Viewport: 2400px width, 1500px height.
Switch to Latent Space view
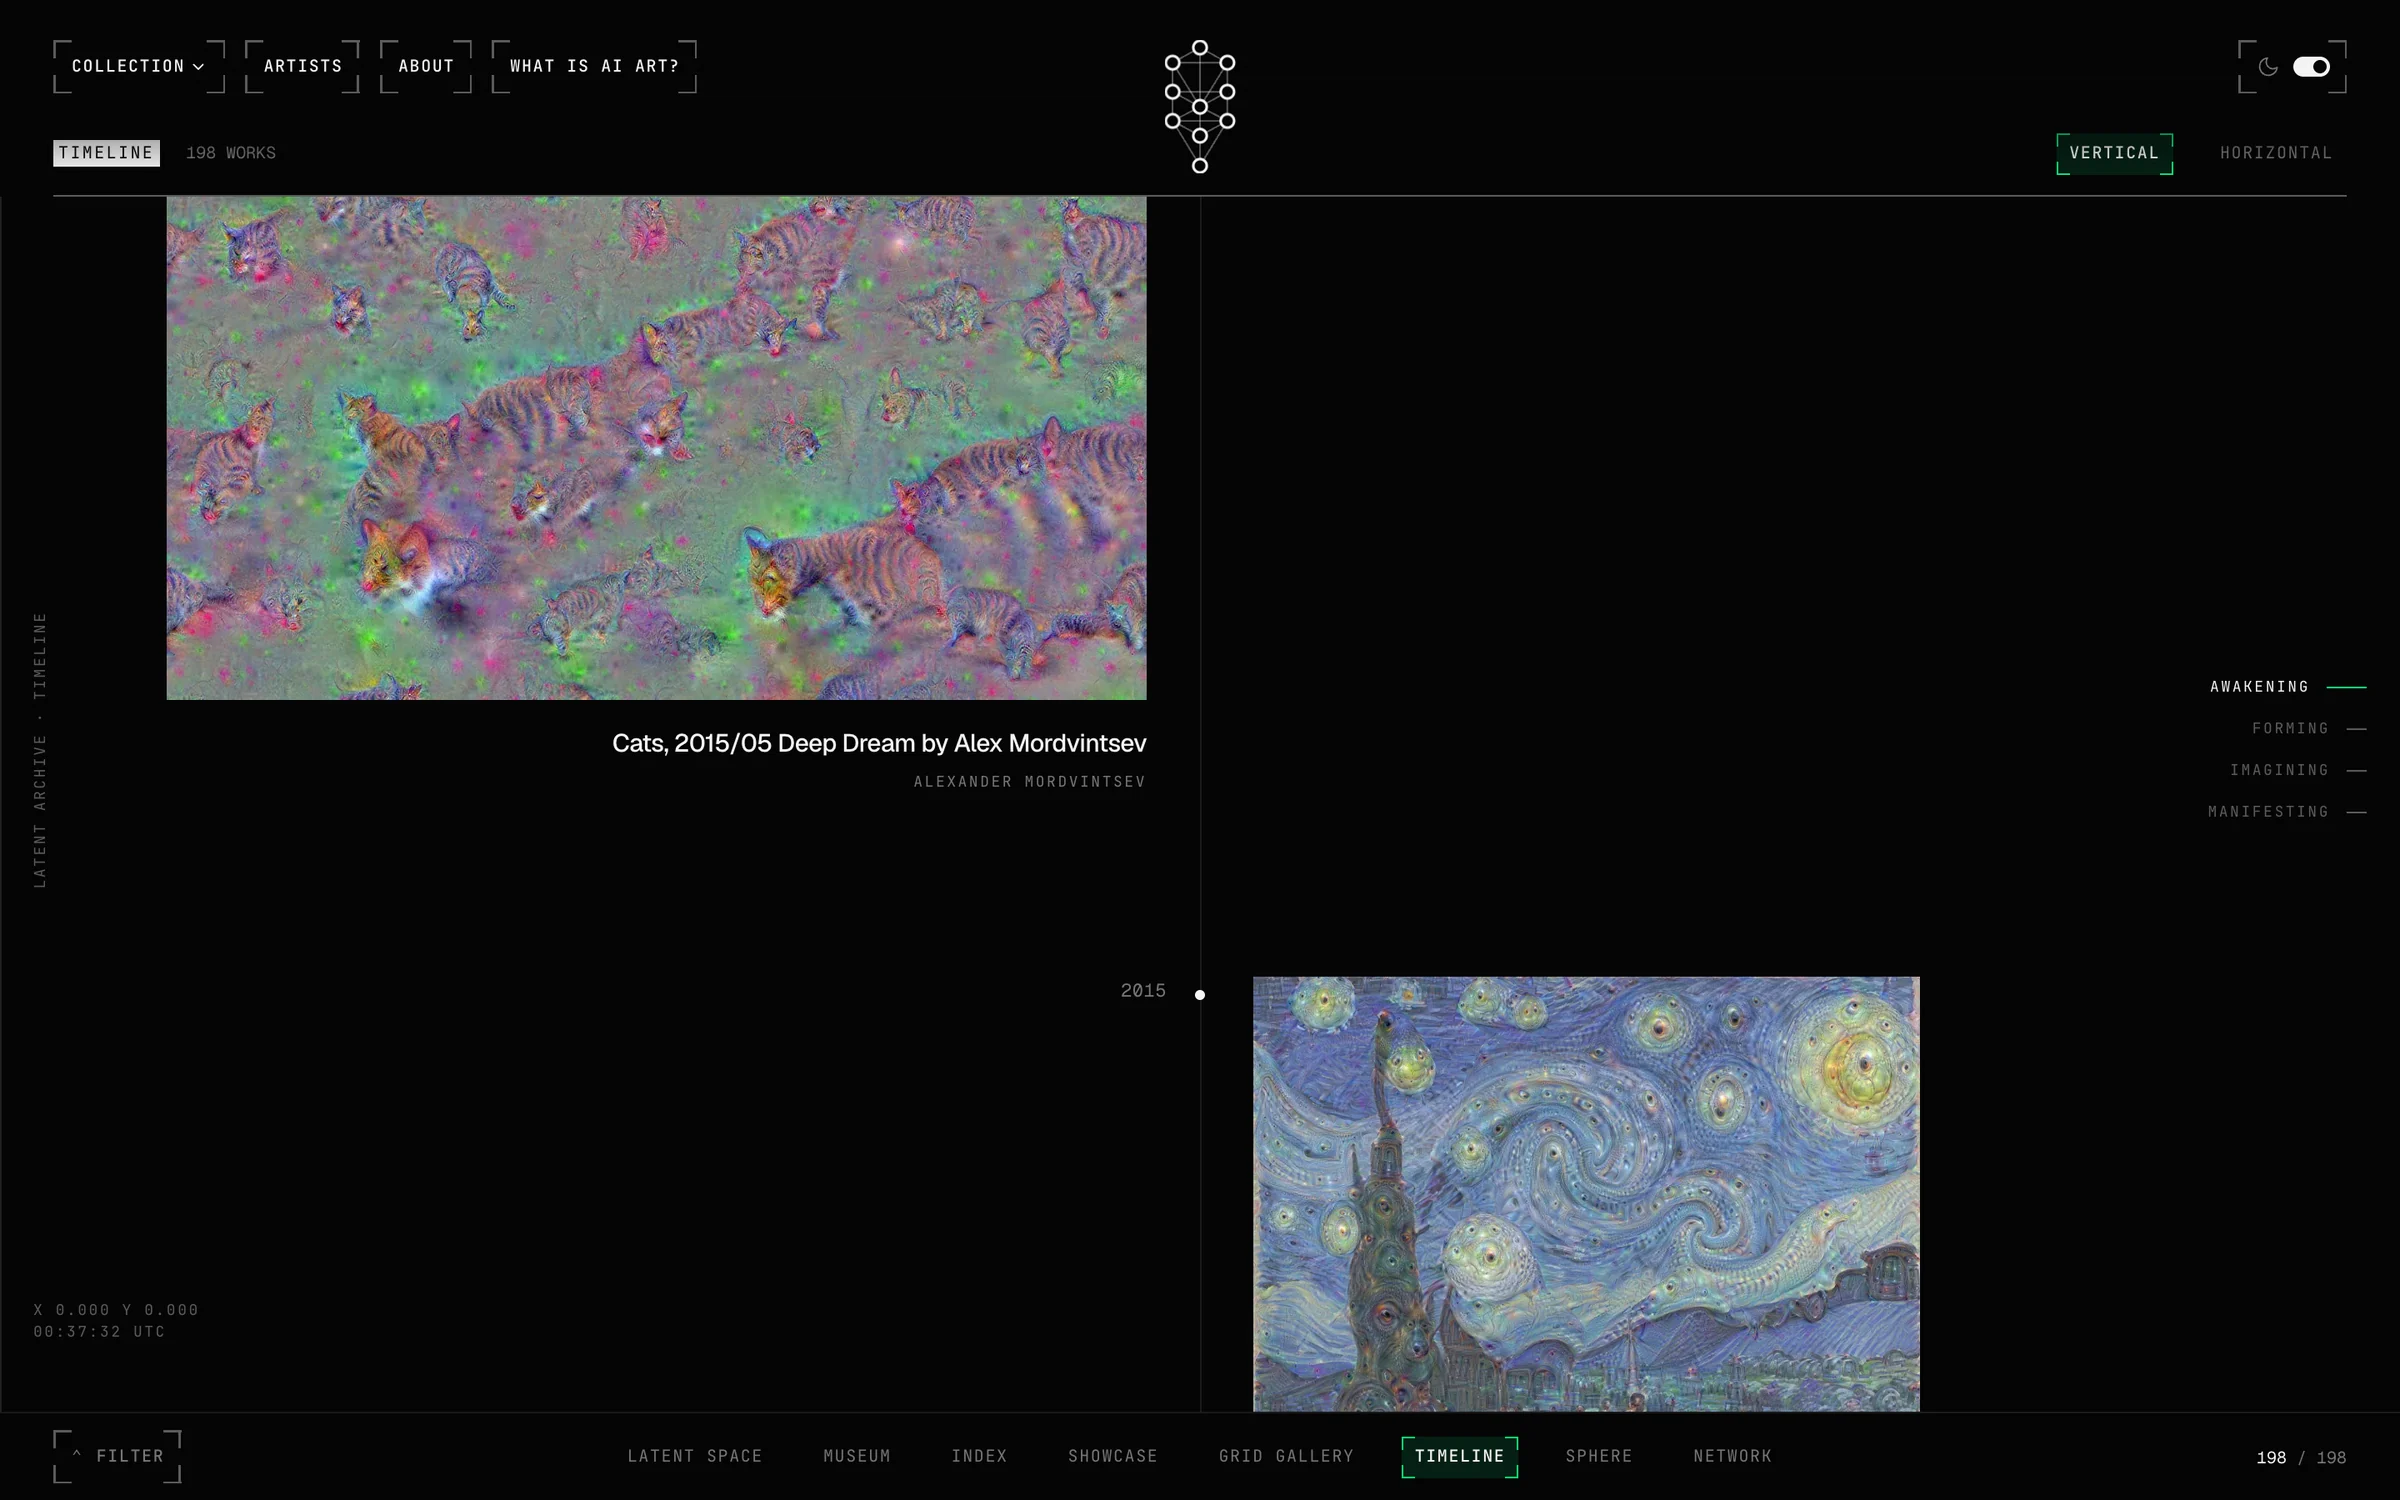pyautogui.click(x=695, y=1456)
